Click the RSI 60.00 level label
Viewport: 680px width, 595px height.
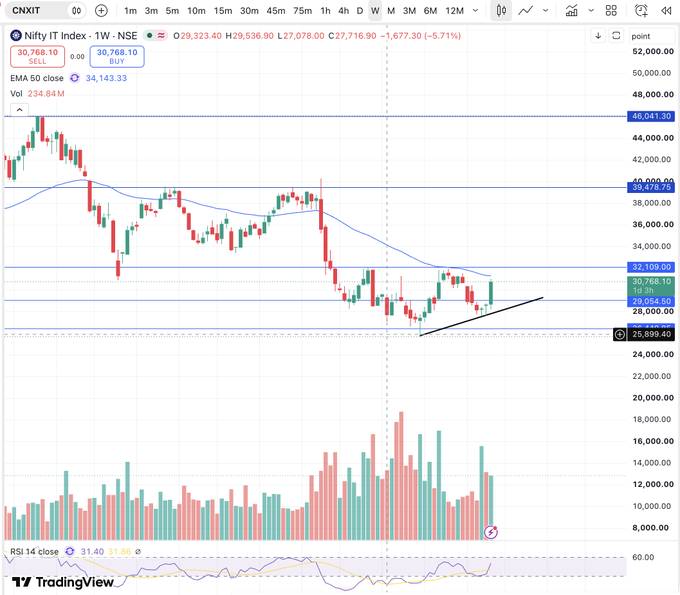643,557
